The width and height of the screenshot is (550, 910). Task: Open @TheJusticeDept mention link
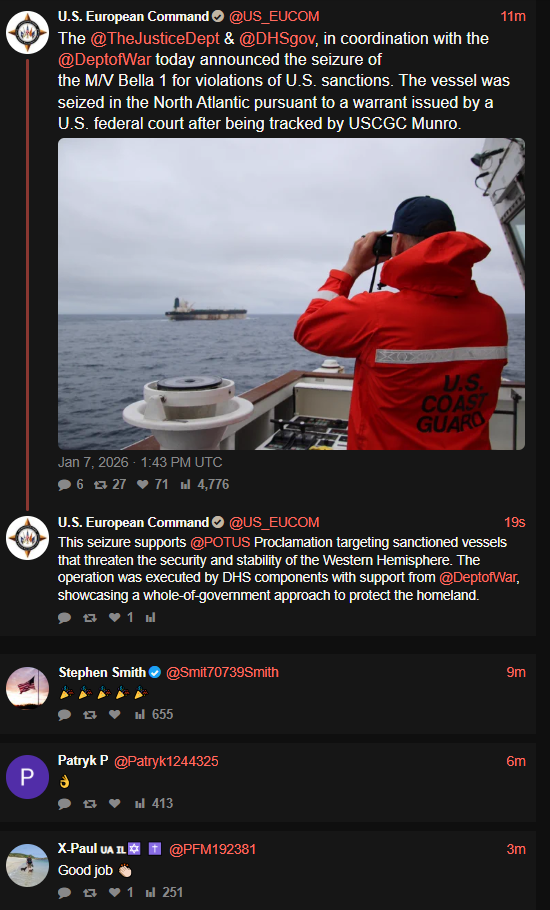click(x=155, y=39)
